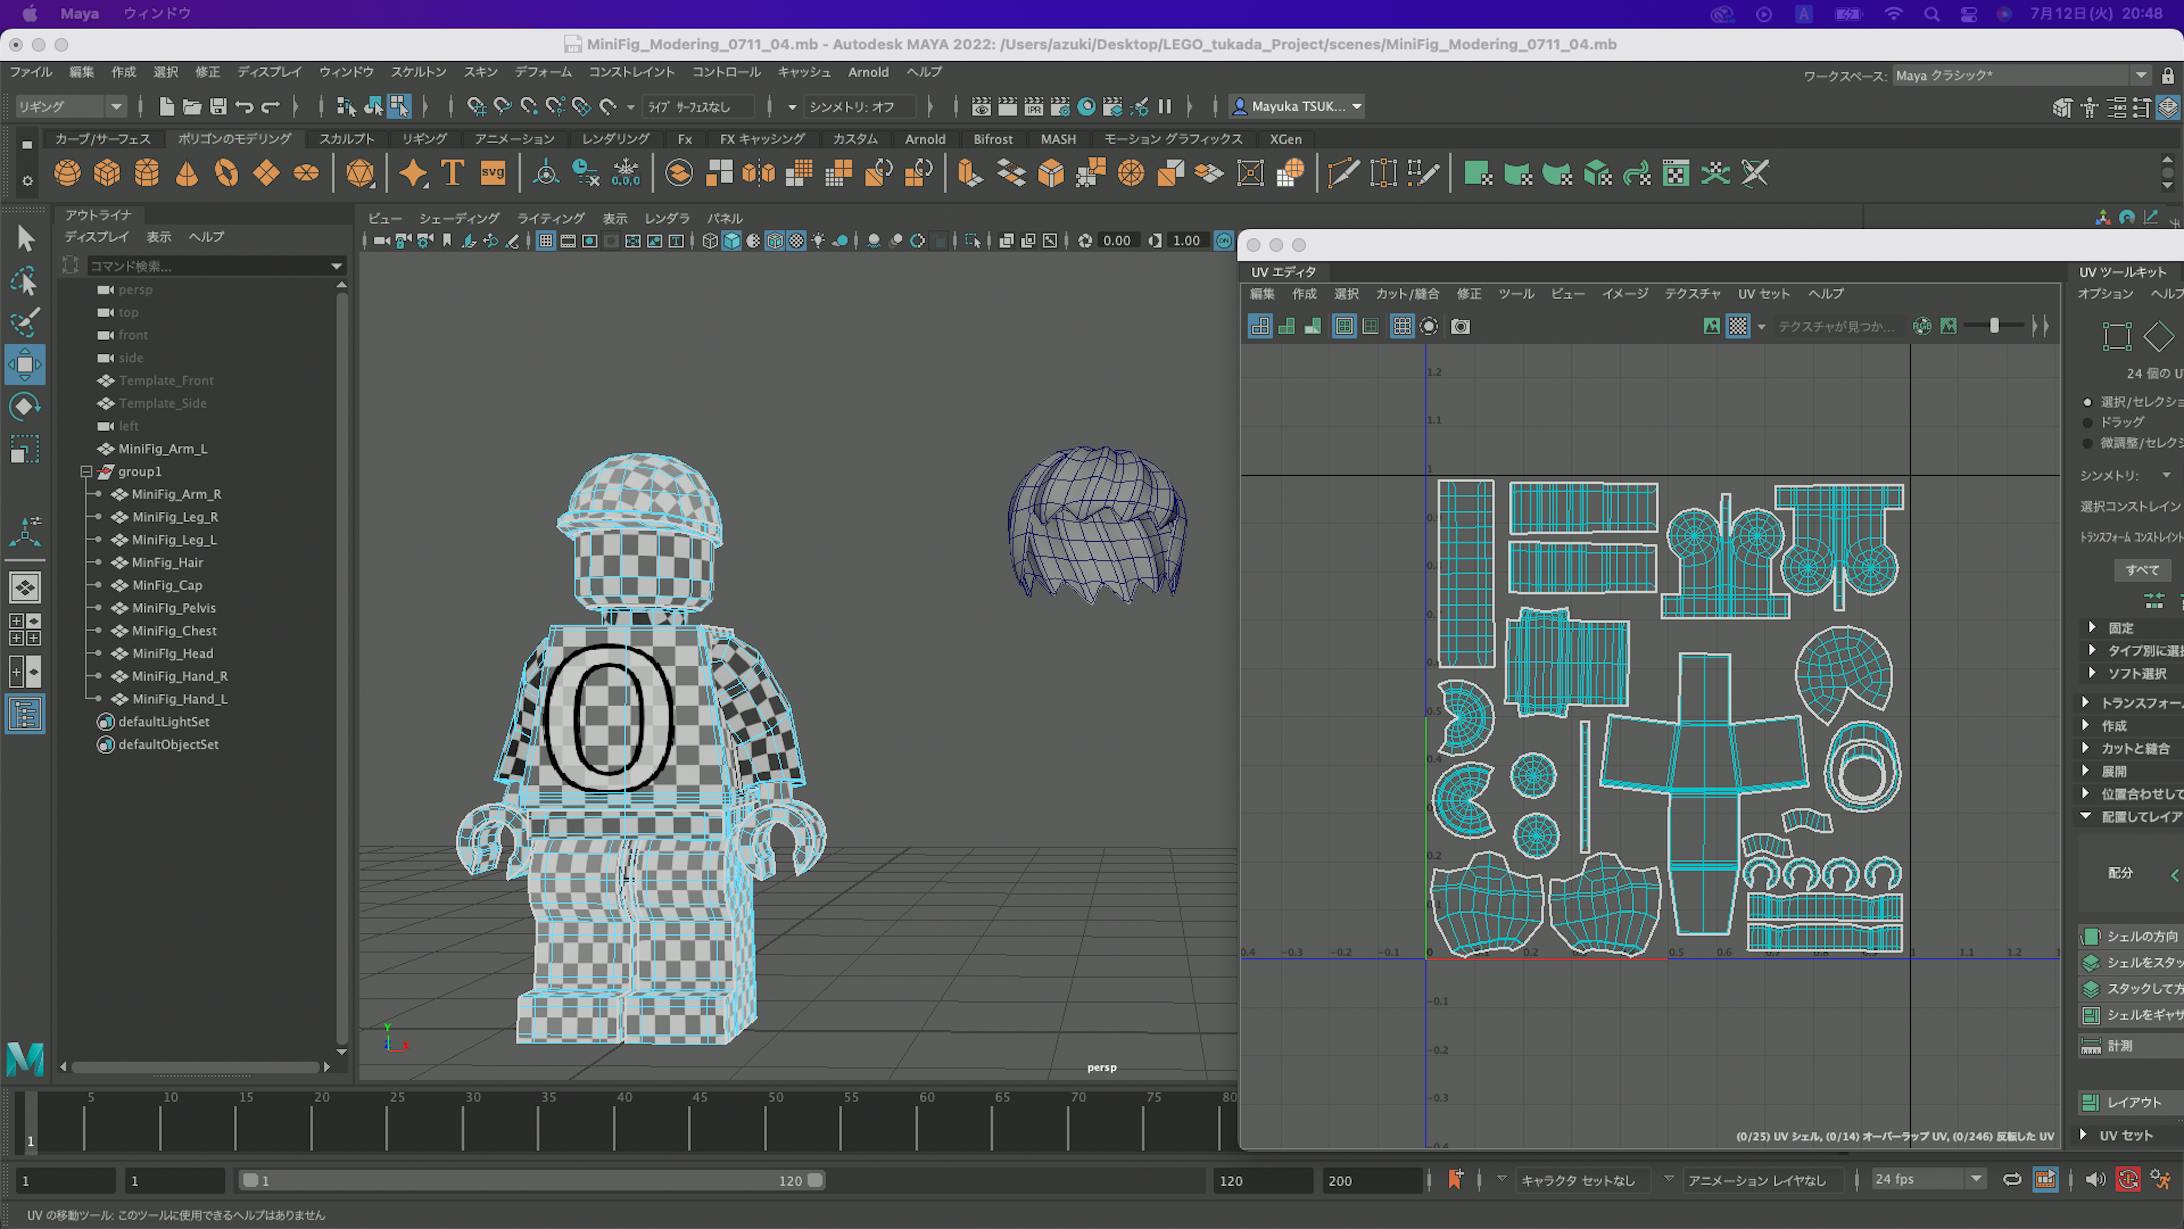Screen dimensions: 2184x1229
Task: Adjust the UV editor dim image slider
Action: (1993, 326)
